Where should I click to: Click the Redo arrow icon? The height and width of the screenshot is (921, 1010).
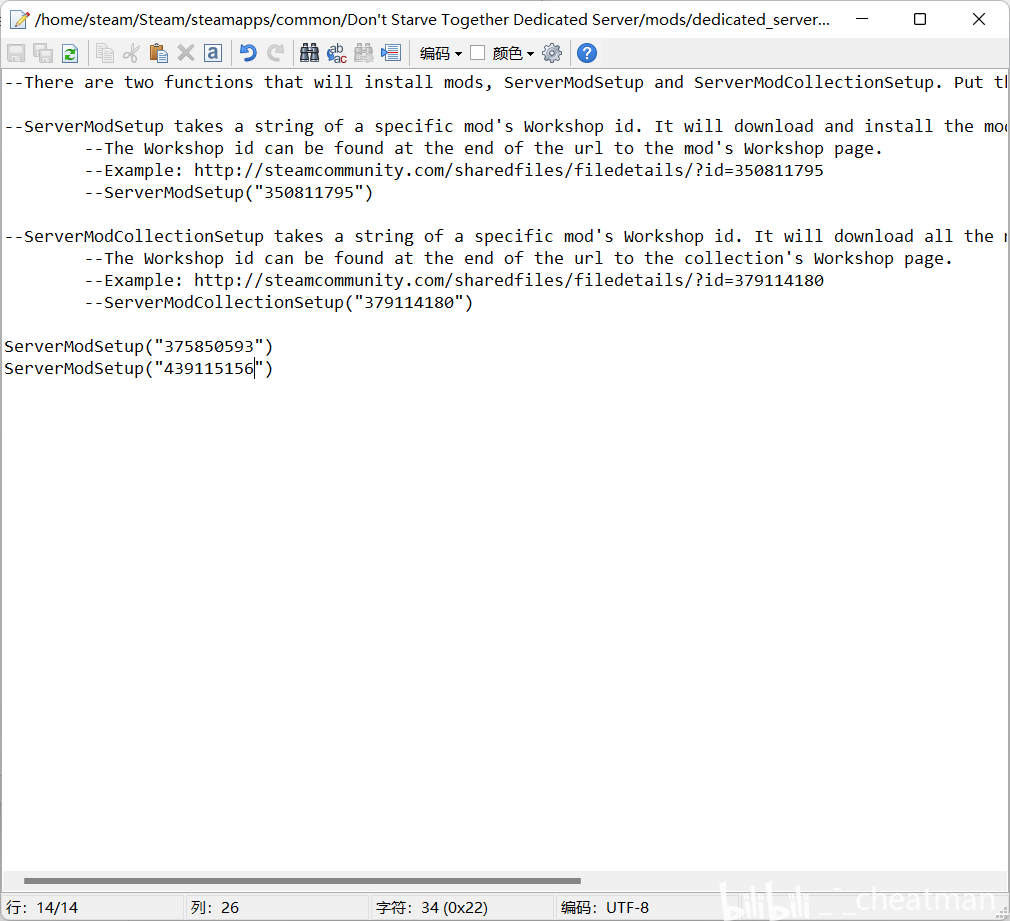coord(275,53)
